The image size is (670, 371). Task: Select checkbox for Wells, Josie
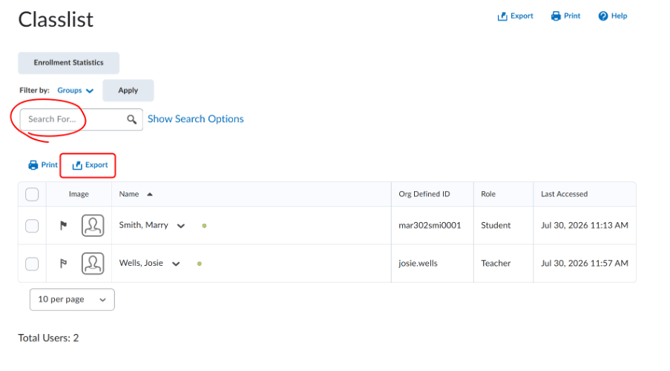(x=32, y=264)
